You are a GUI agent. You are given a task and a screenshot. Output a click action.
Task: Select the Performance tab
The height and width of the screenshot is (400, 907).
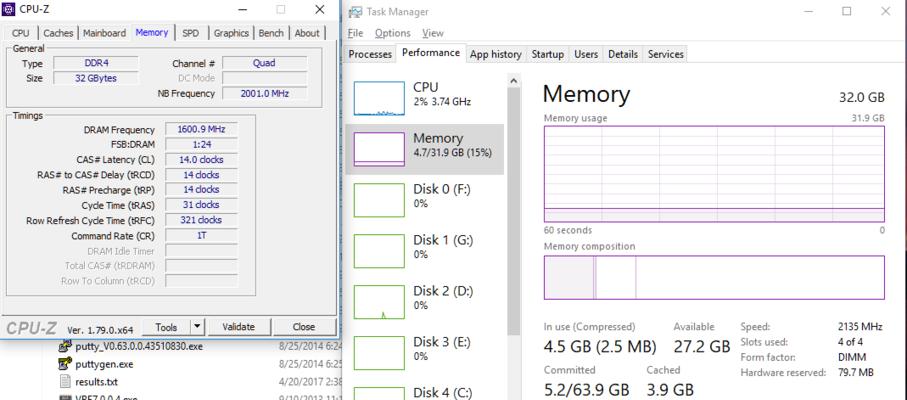point(431,53)
